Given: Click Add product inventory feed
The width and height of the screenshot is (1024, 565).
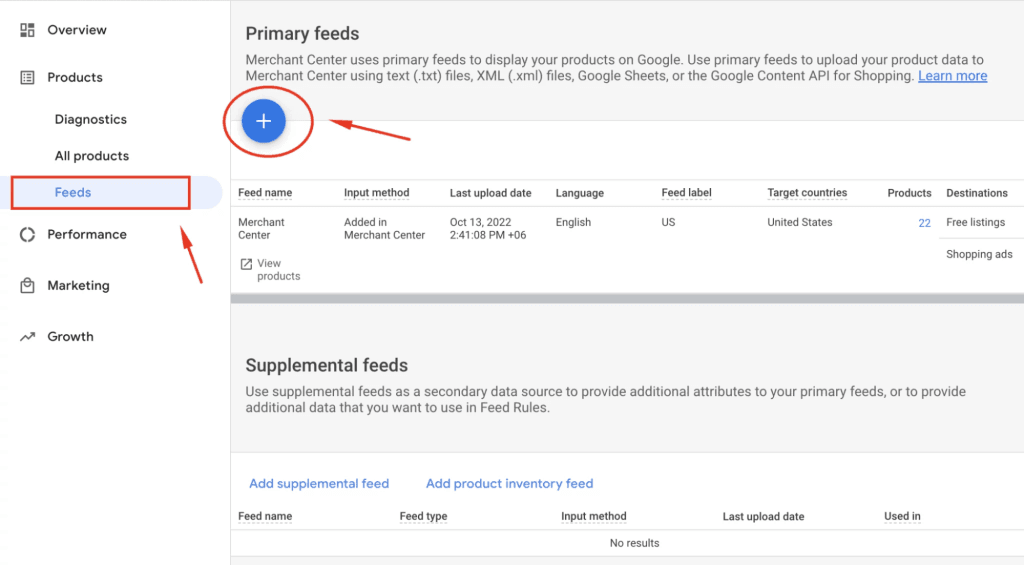Looking at the screenshot, I should click(509, 483).
